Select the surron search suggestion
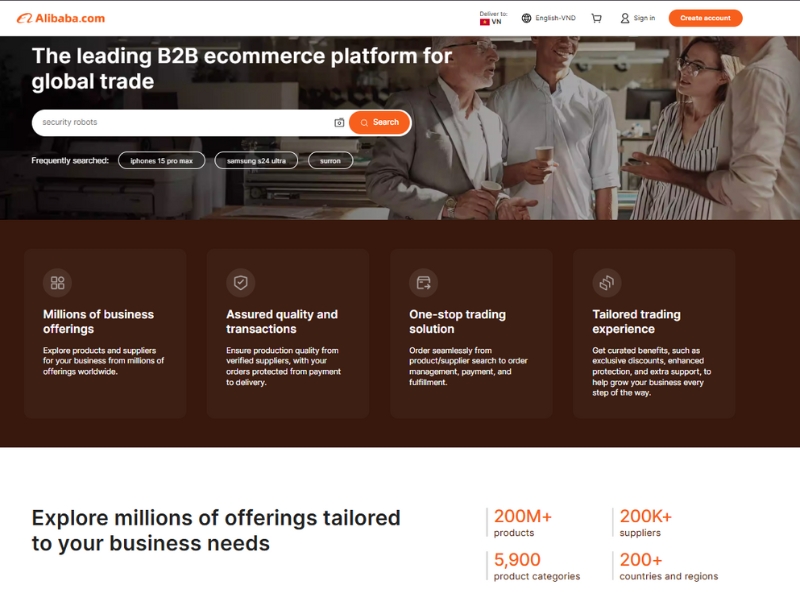The image size is (800, 600). (x=330, y=161)
